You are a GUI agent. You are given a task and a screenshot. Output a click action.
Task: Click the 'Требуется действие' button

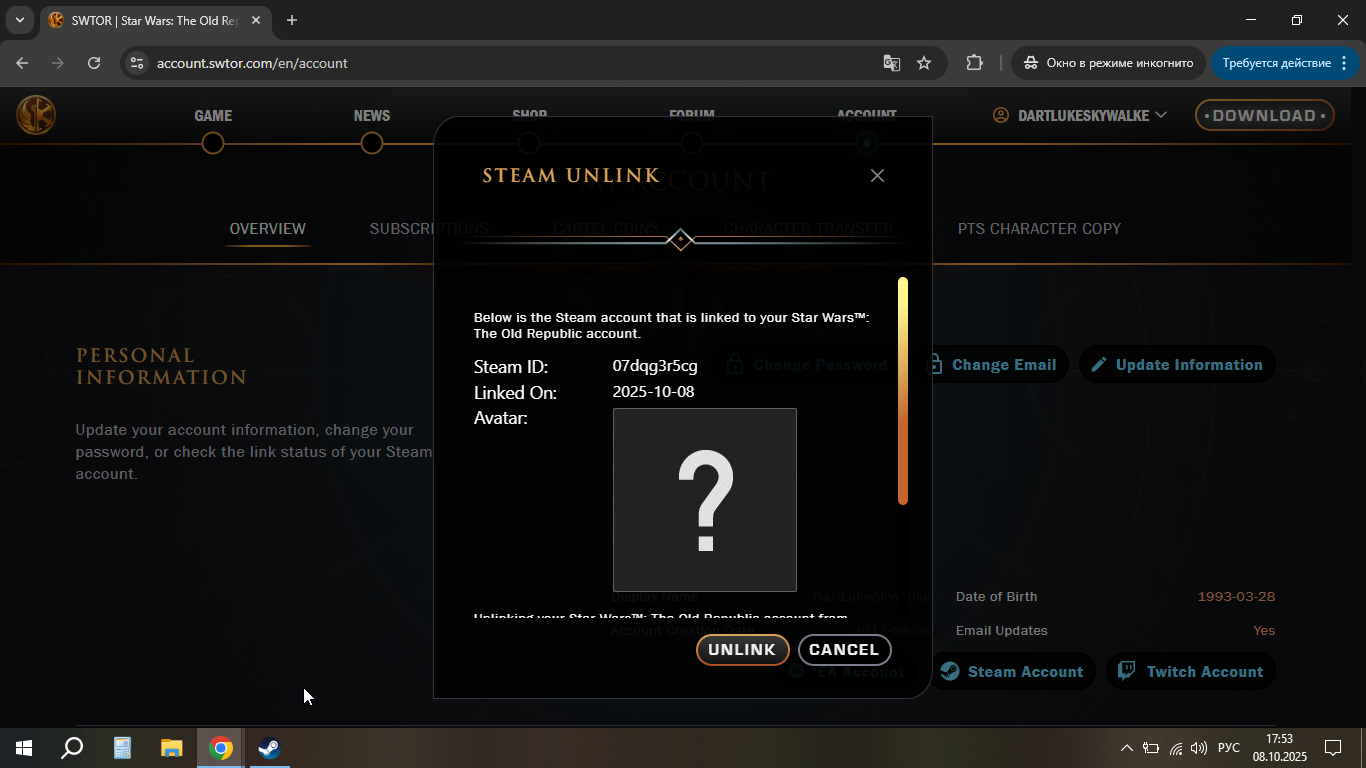[x=1286, y=63]
